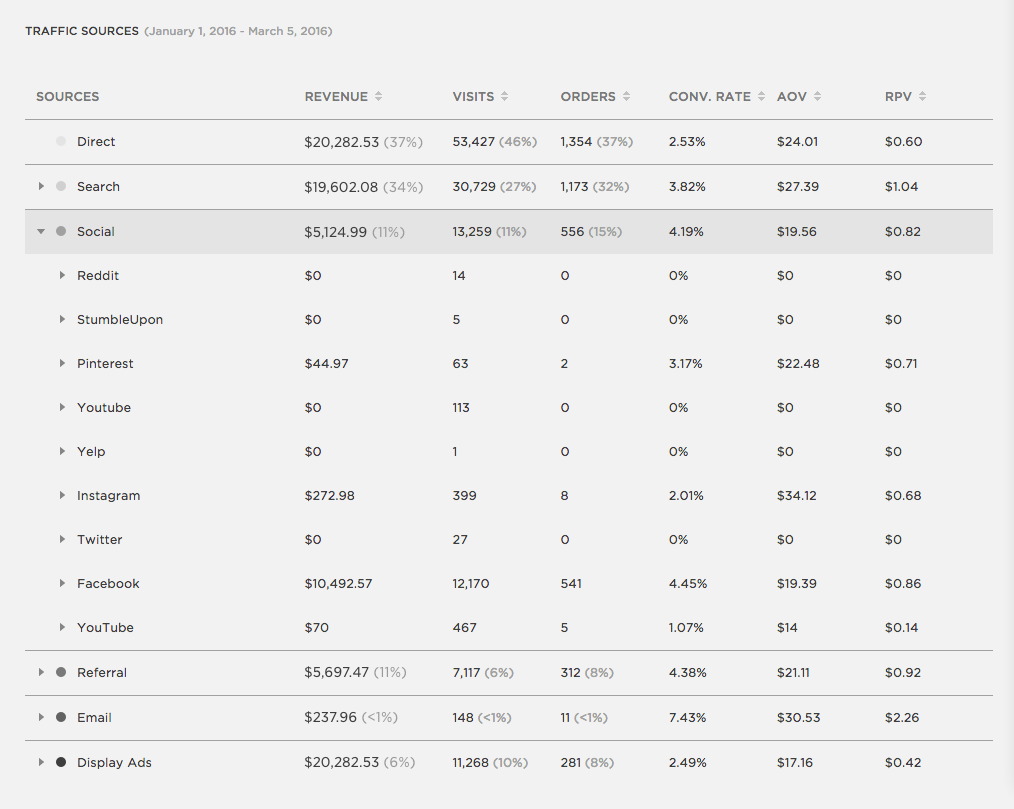Click the RPV sort arrows icon
This screenshot has height=809, width=1014.
point(922,97)
